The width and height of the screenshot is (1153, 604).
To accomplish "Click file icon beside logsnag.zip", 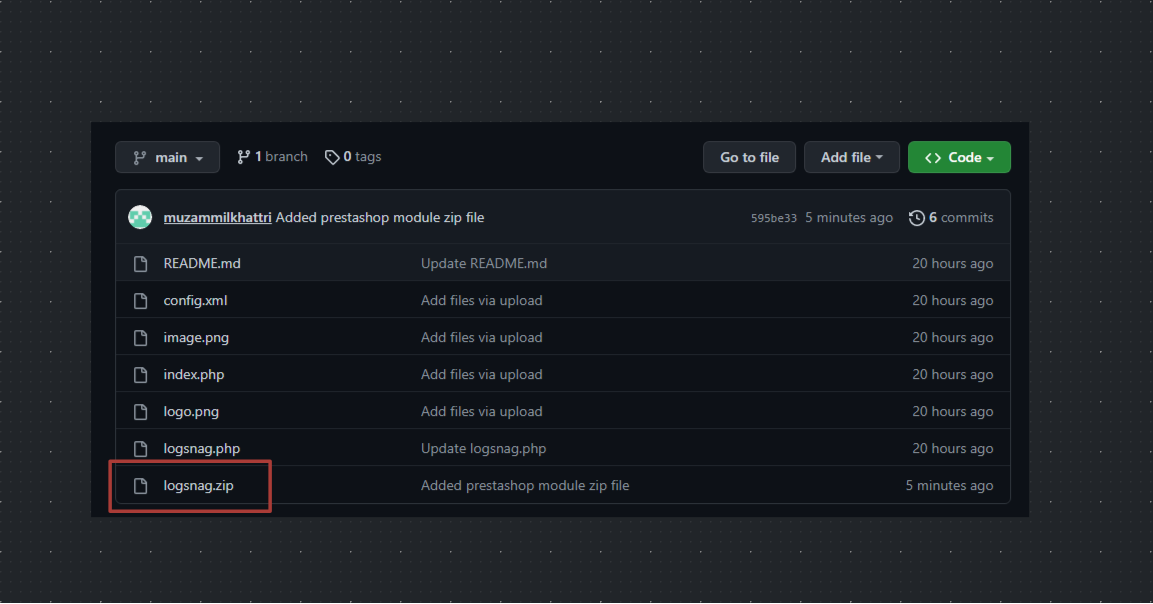I will tap(140, 486).
